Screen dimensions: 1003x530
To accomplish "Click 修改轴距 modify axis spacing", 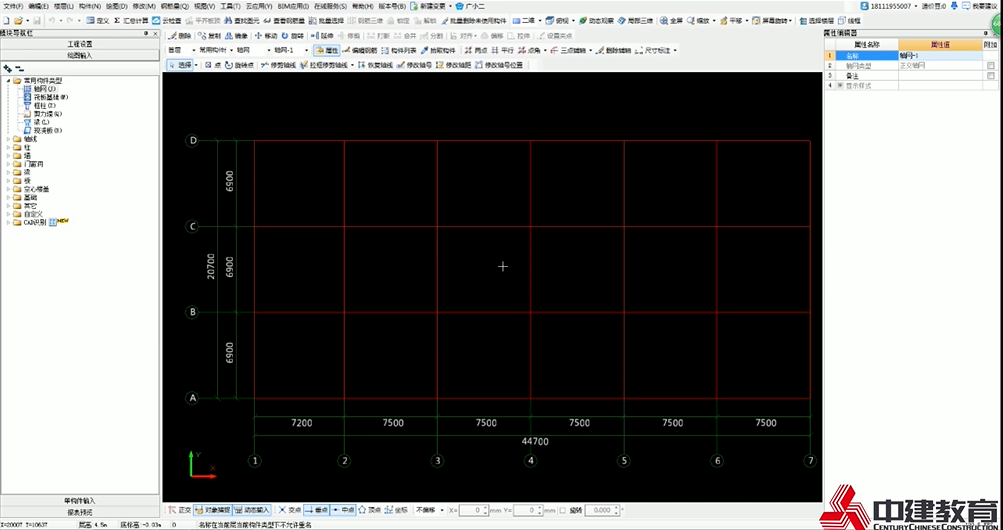I will tap(453, 65).
